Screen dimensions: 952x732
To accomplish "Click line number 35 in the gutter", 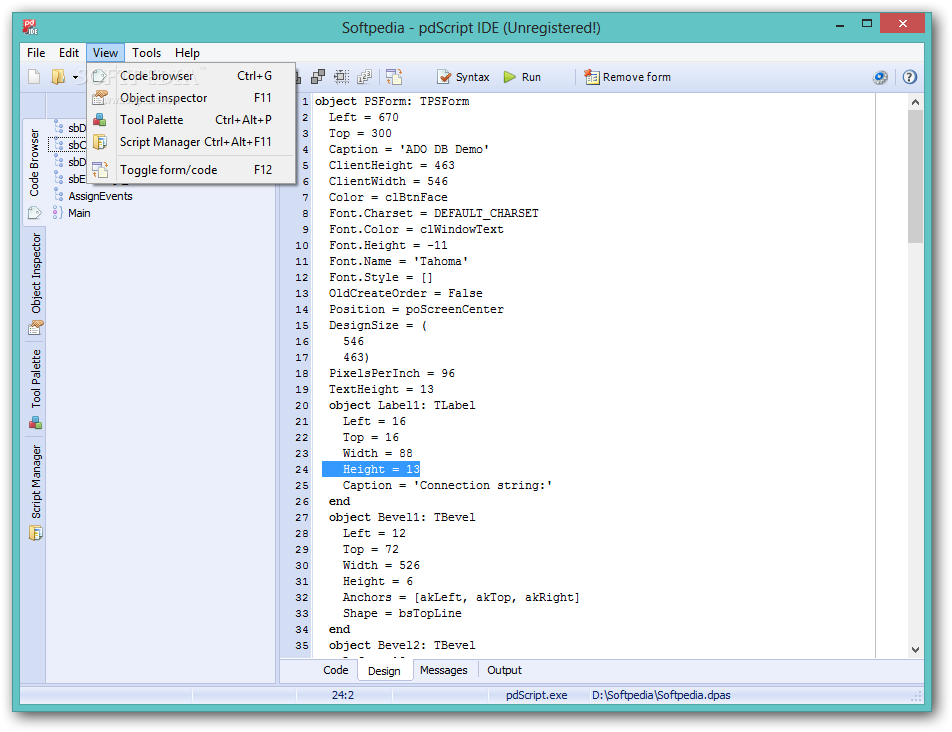I will point(302,645).
